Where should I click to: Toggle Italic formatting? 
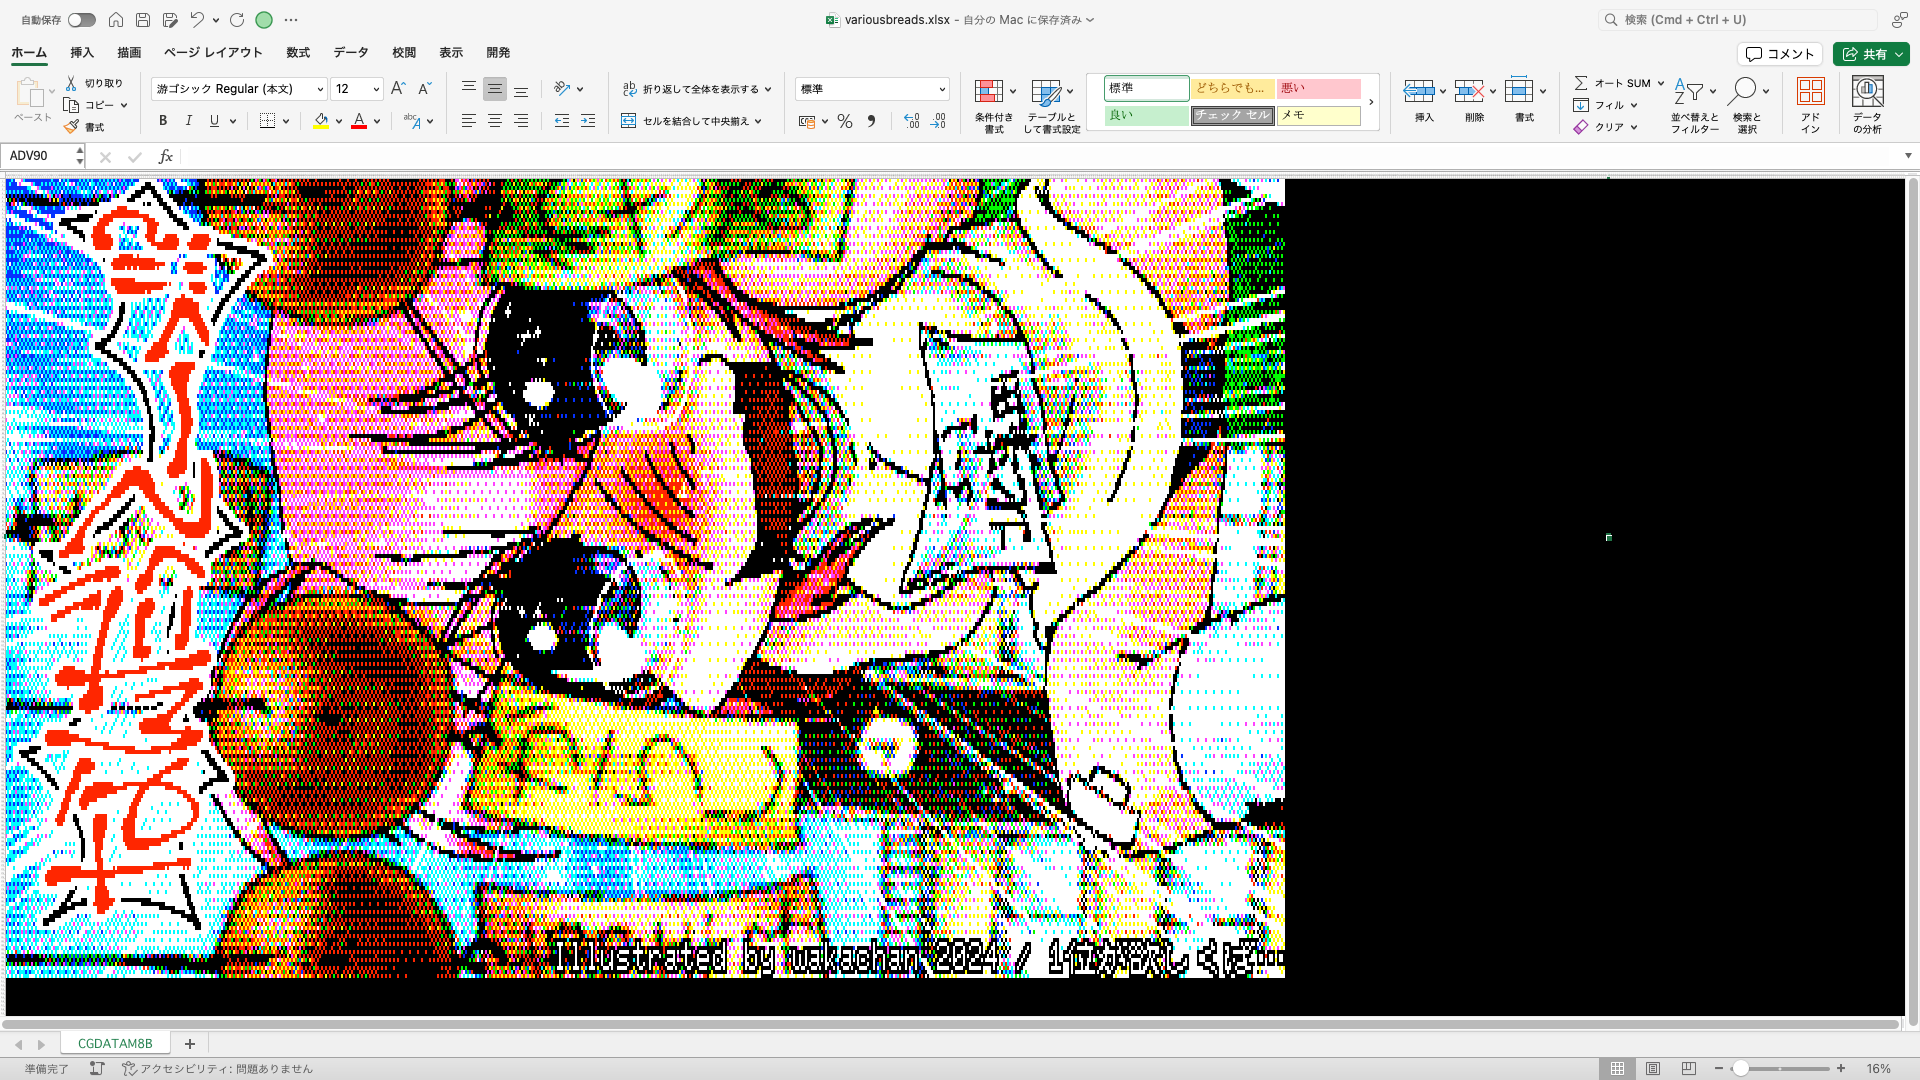(x=189, y=121)
